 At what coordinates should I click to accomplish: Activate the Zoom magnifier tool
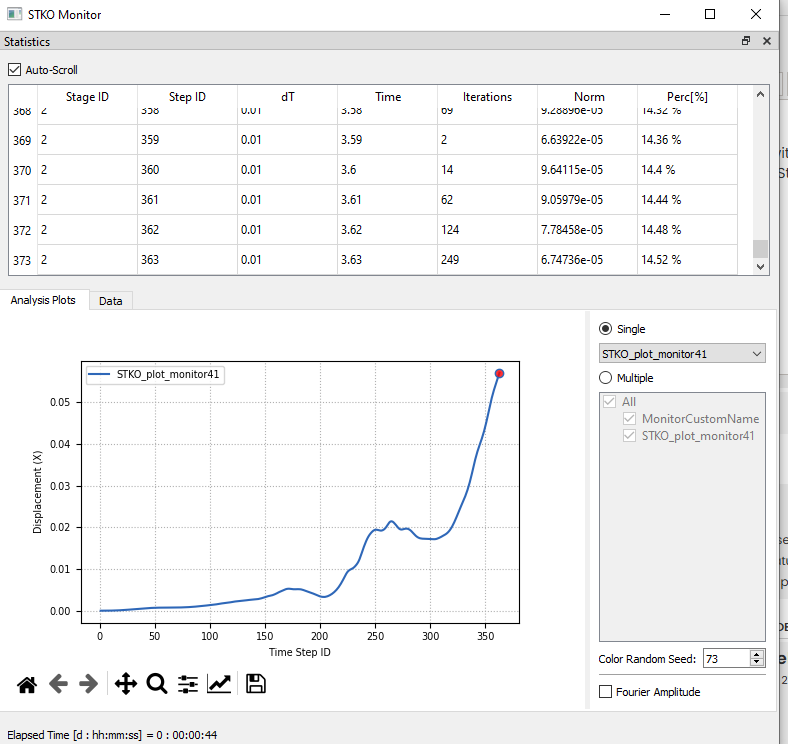coord(157,684)
